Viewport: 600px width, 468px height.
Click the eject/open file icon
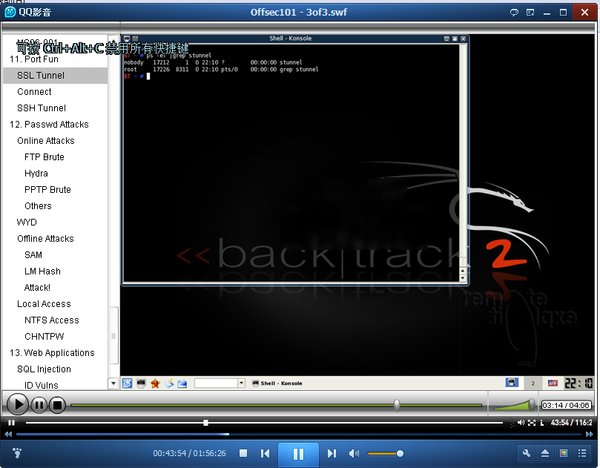click(x=545, y=453)
